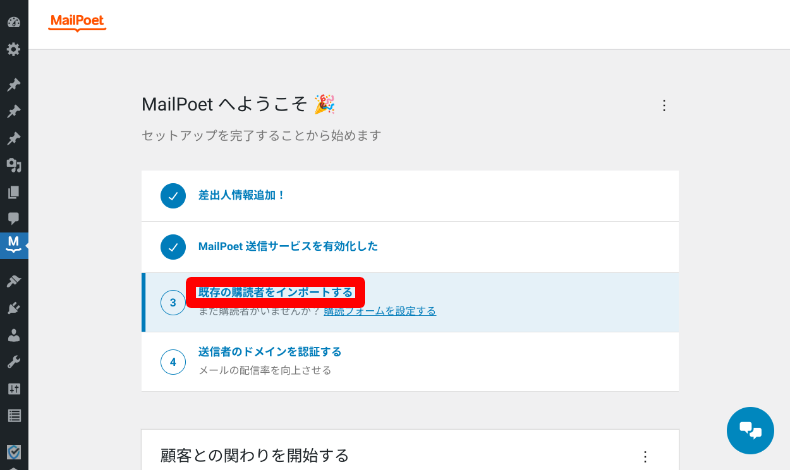
Task: Click the checked circle beside 差出人情報追加！
Action: point(173,196)
